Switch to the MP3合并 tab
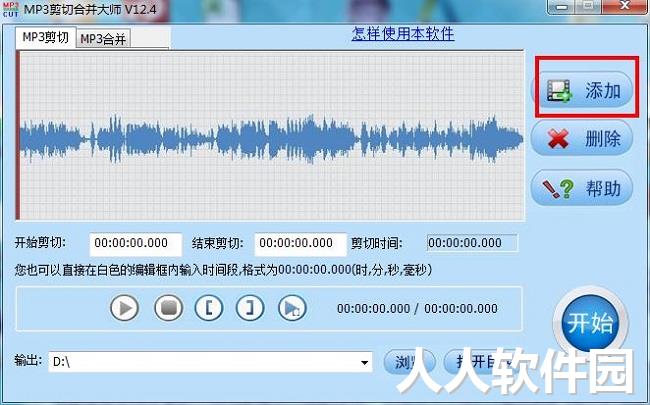Viewport: 650px width, 405px height. pos(103,39)
